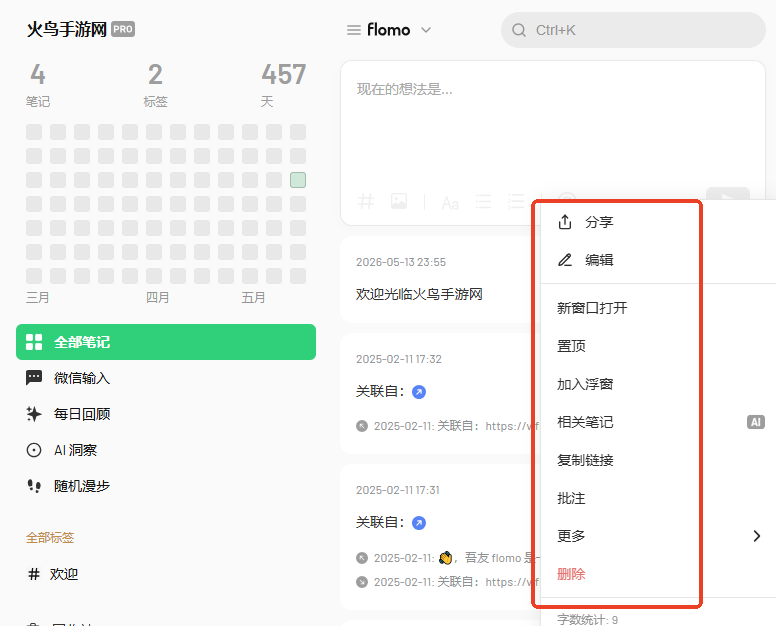The image size is (776, 626).
Task: Click the grid icon beside 全部笔记
Action: [34, 342]
